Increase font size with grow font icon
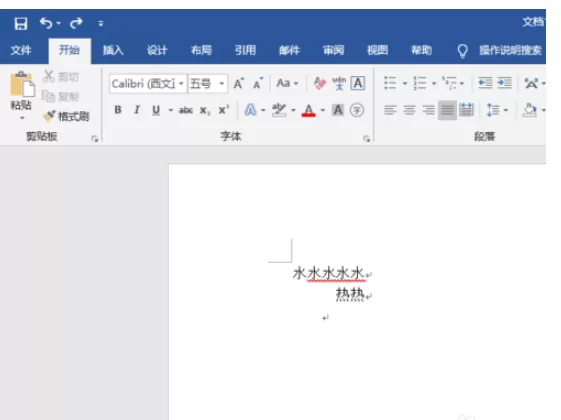This screenshot has height=420, width=561. click(239, 84)
